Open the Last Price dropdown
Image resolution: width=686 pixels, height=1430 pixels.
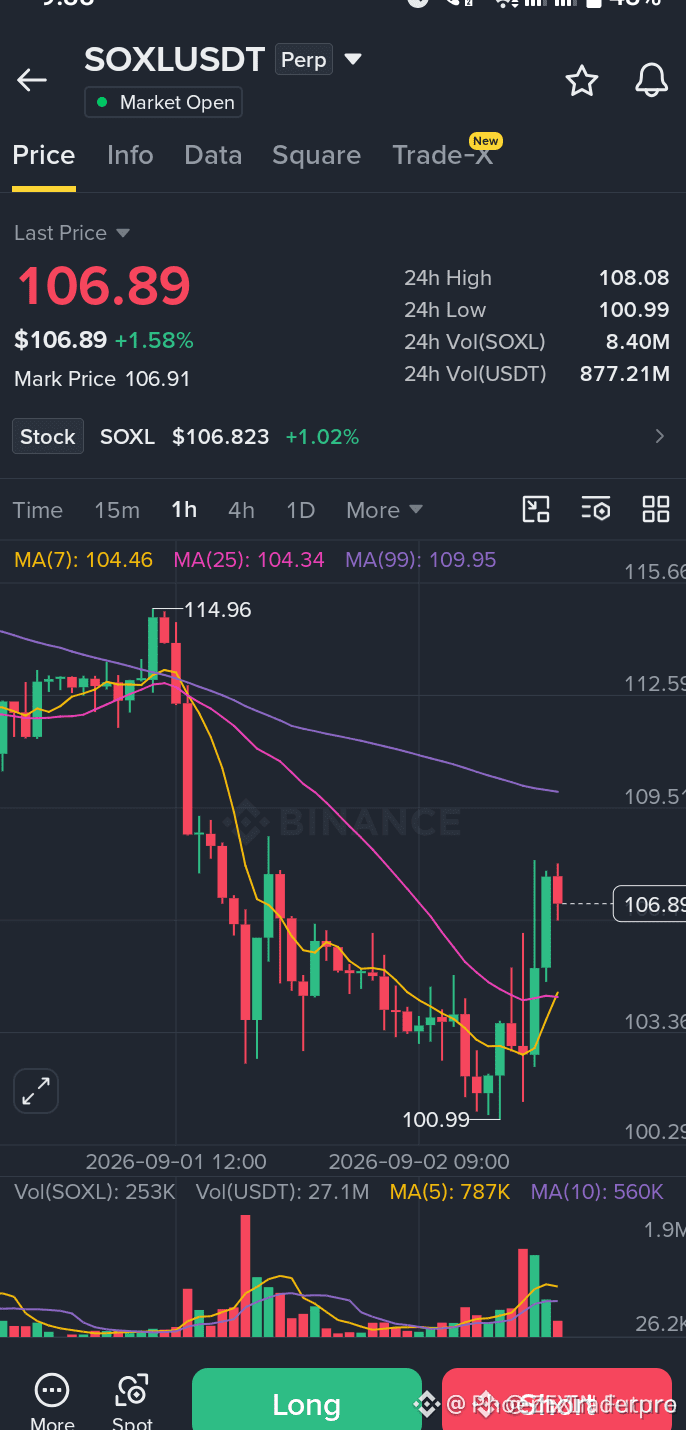point(72,233)
